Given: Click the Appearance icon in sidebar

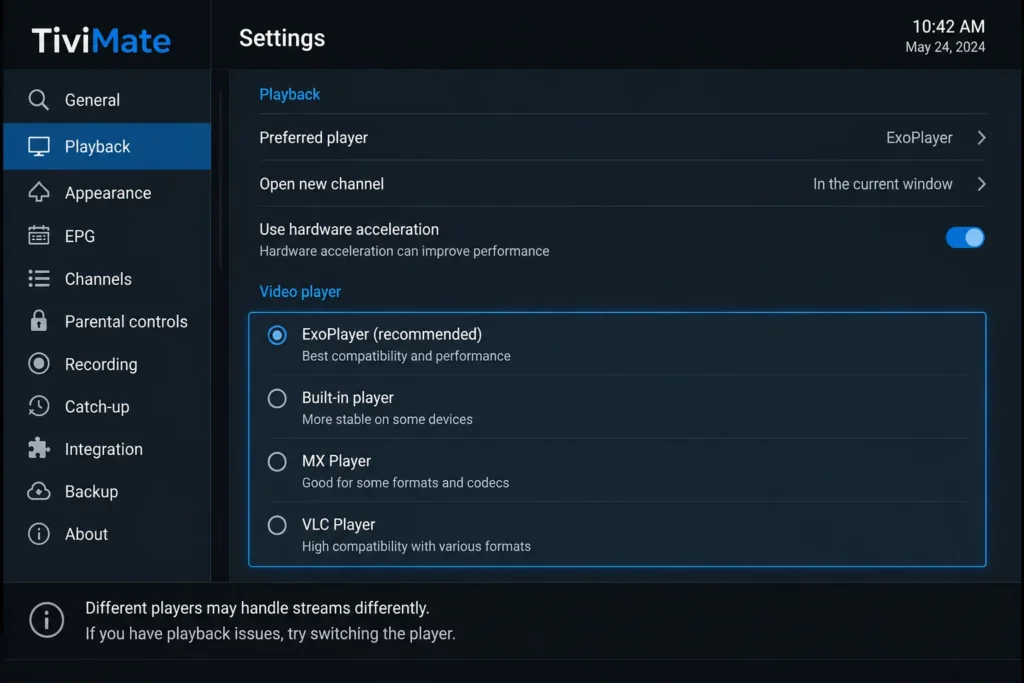Looking at the screenshot, I should click(39, 193).
